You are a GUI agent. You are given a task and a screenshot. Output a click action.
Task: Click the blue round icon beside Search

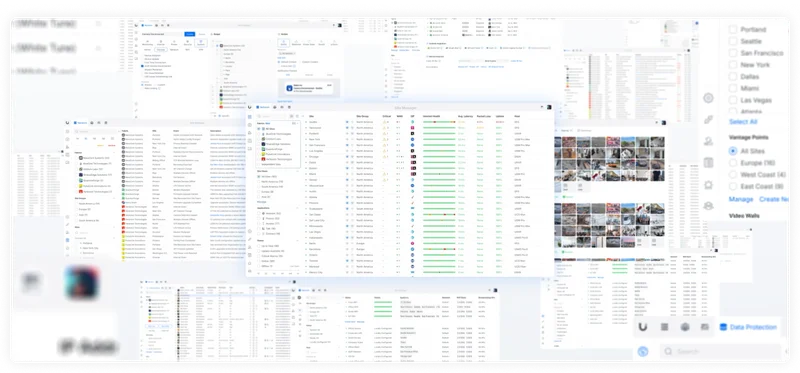tap(643, 352)
